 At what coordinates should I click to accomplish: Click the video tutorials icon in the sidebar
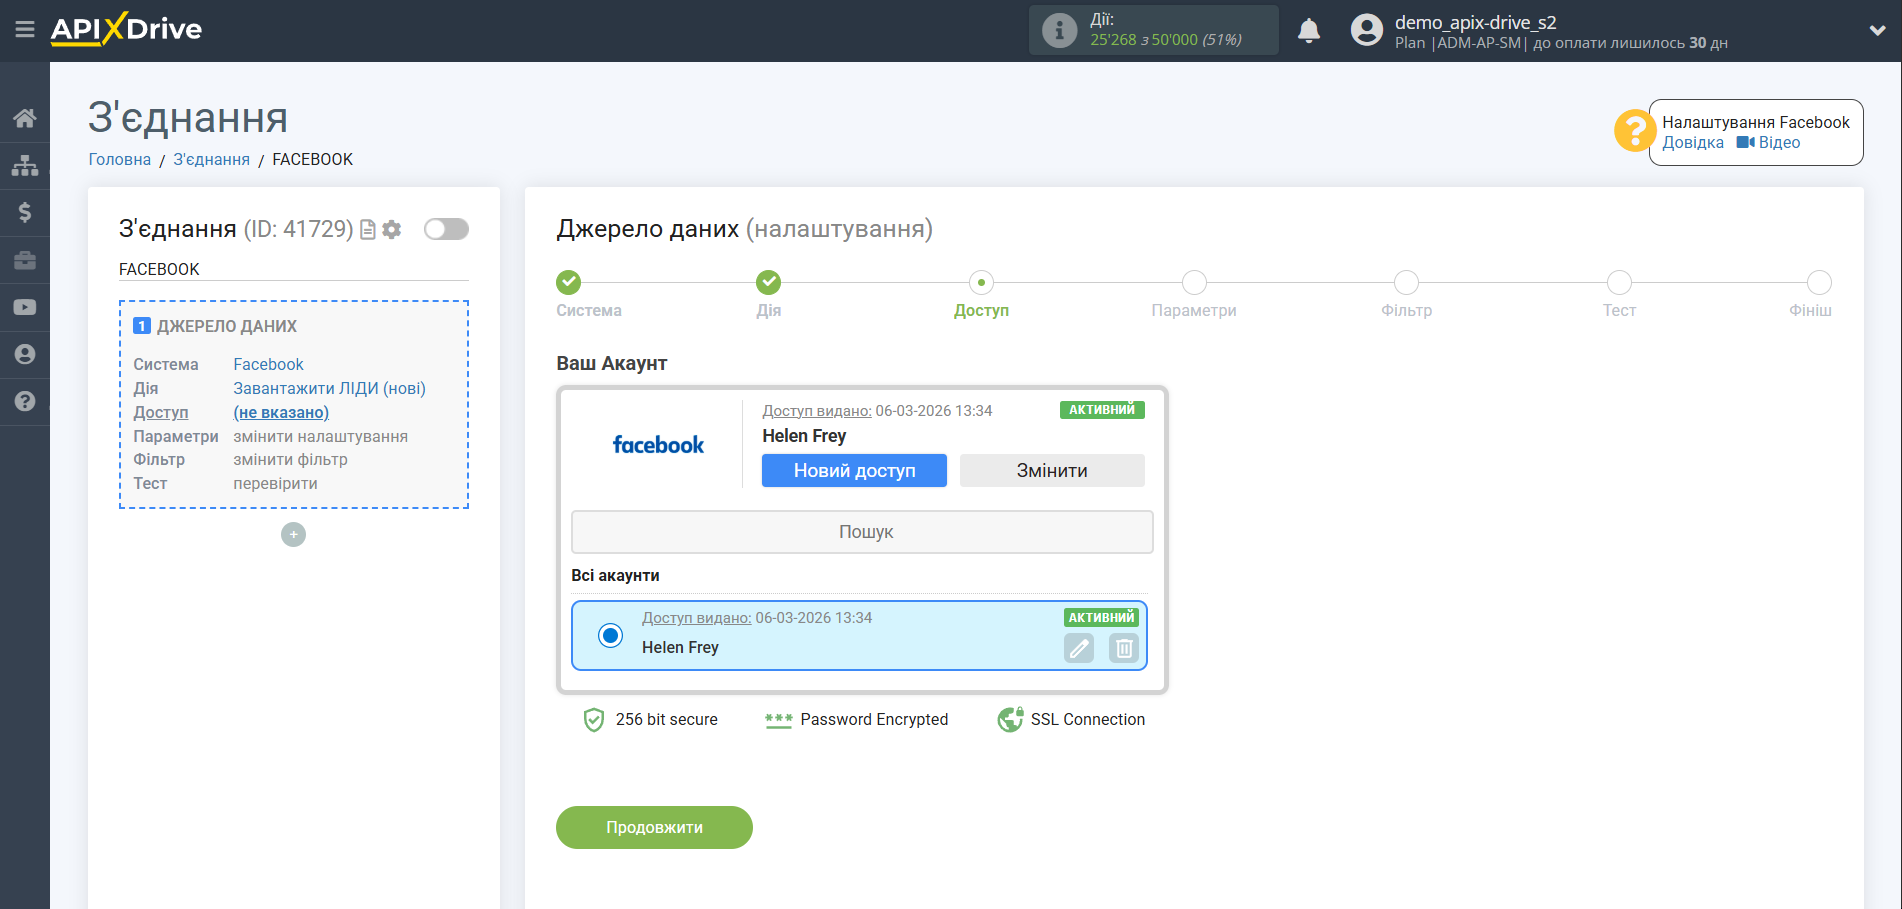click(24, 306)
